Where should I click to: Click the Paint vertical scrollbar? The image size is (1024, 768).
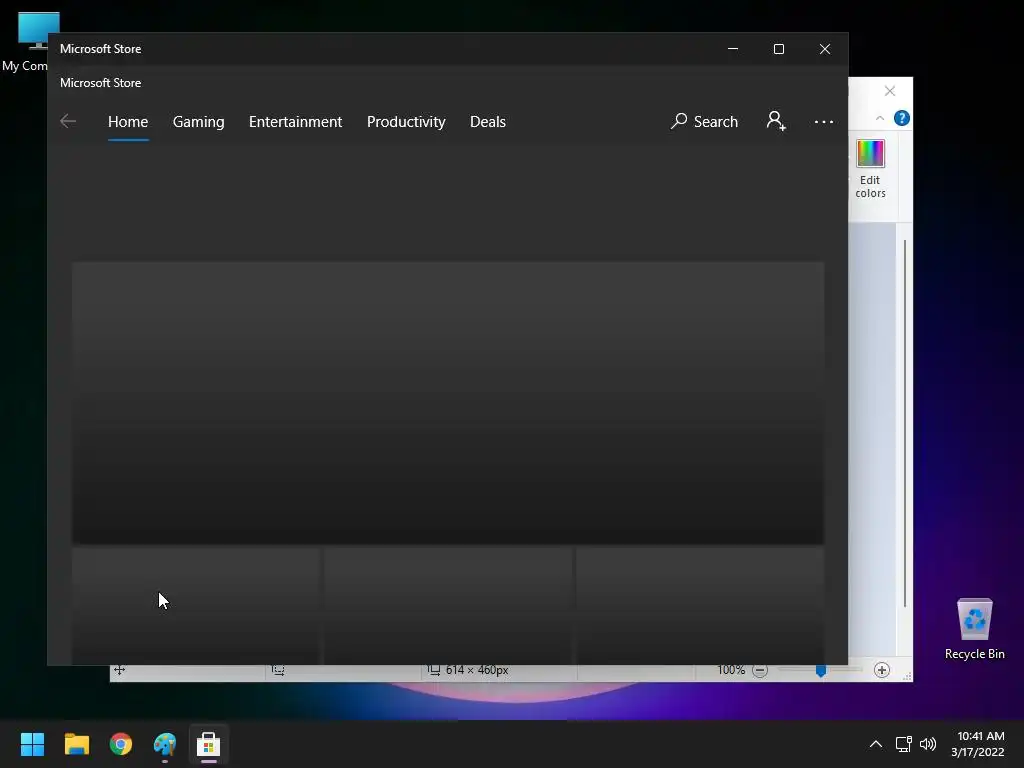click(x=904, y=423)
